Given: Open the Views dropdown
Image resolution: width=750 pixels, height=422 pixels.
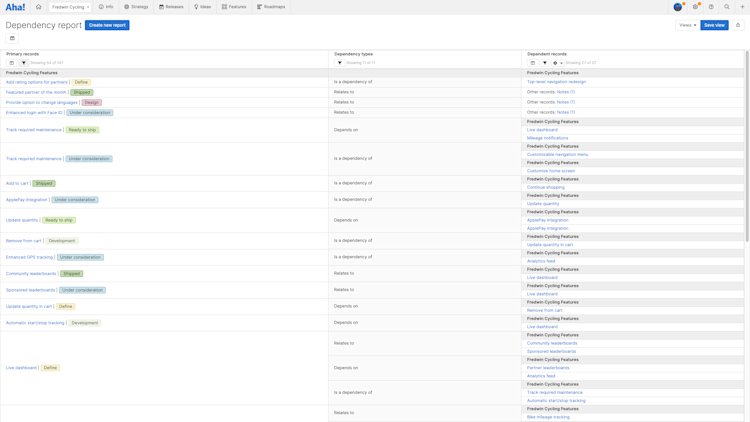Looking at the screenshot, I should tap(688, 25).
